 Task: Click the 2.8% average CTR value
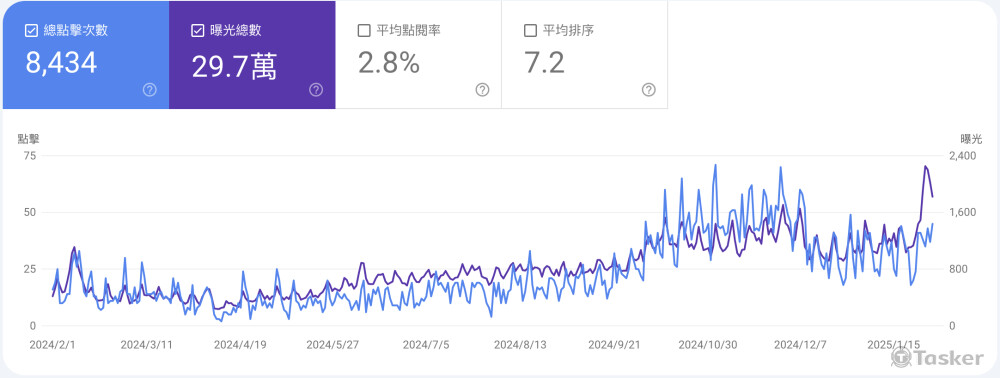388,63
